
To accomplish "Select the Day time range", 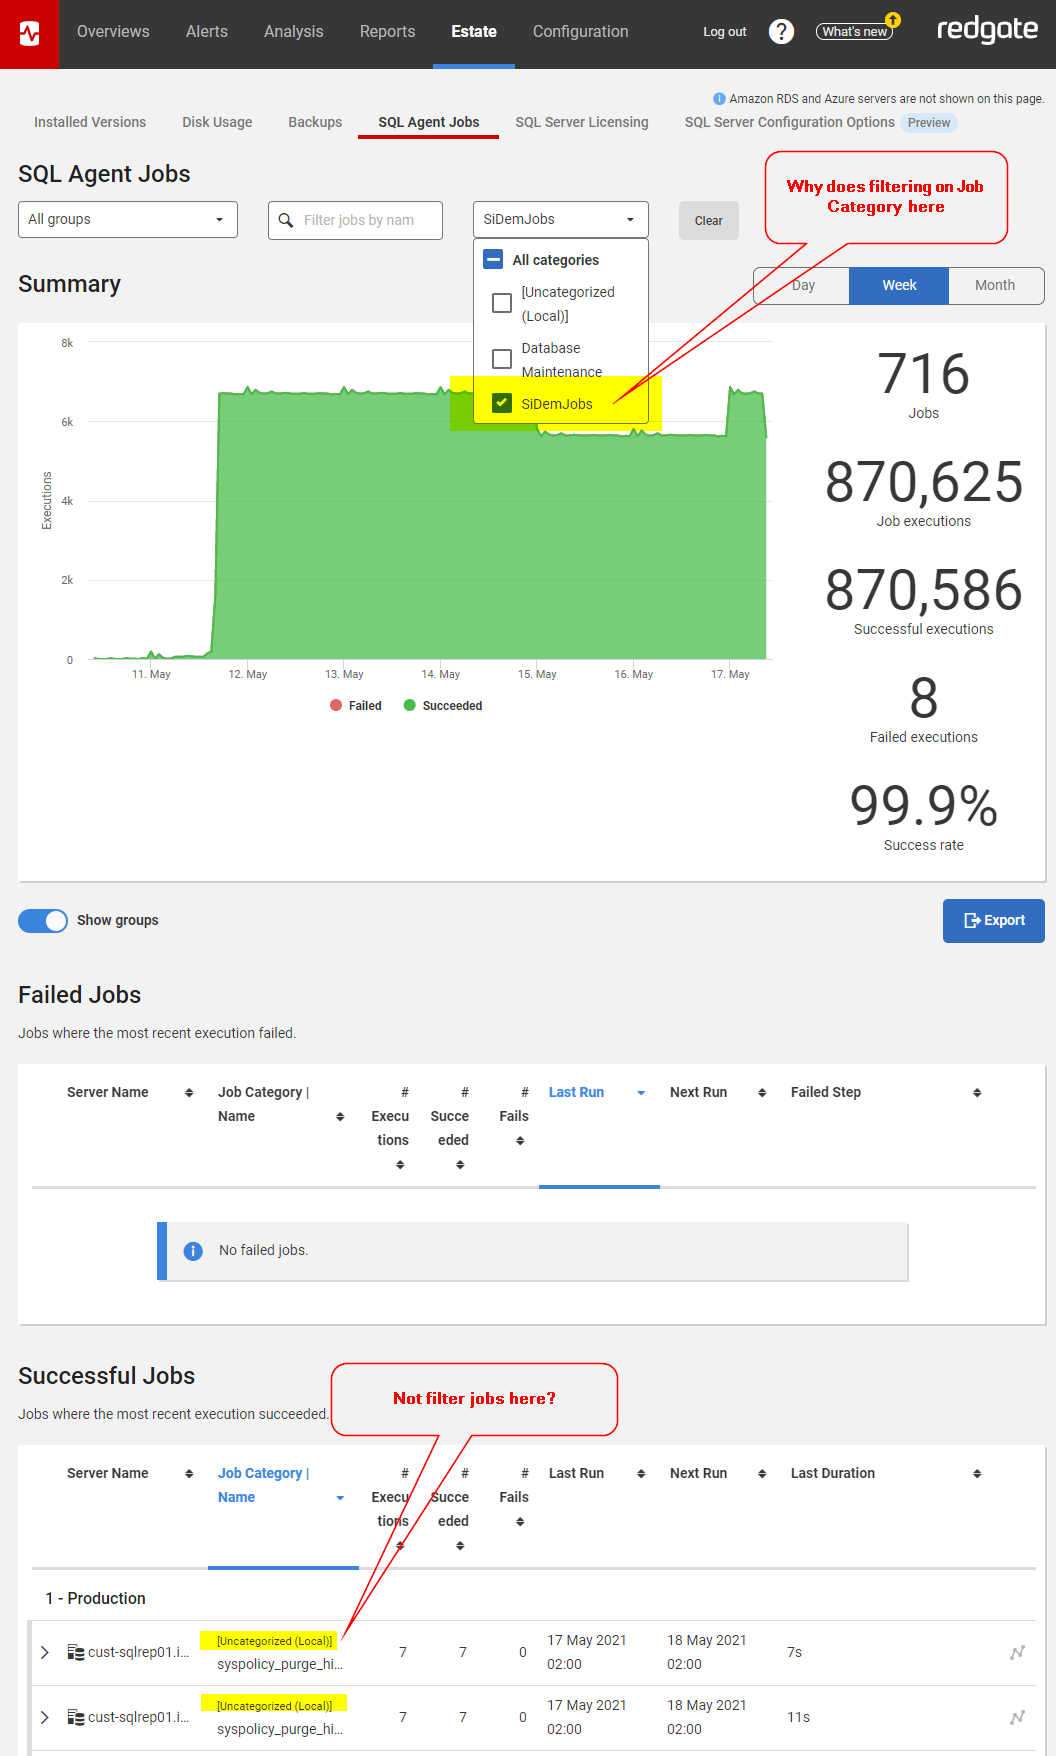I will 803,286.
